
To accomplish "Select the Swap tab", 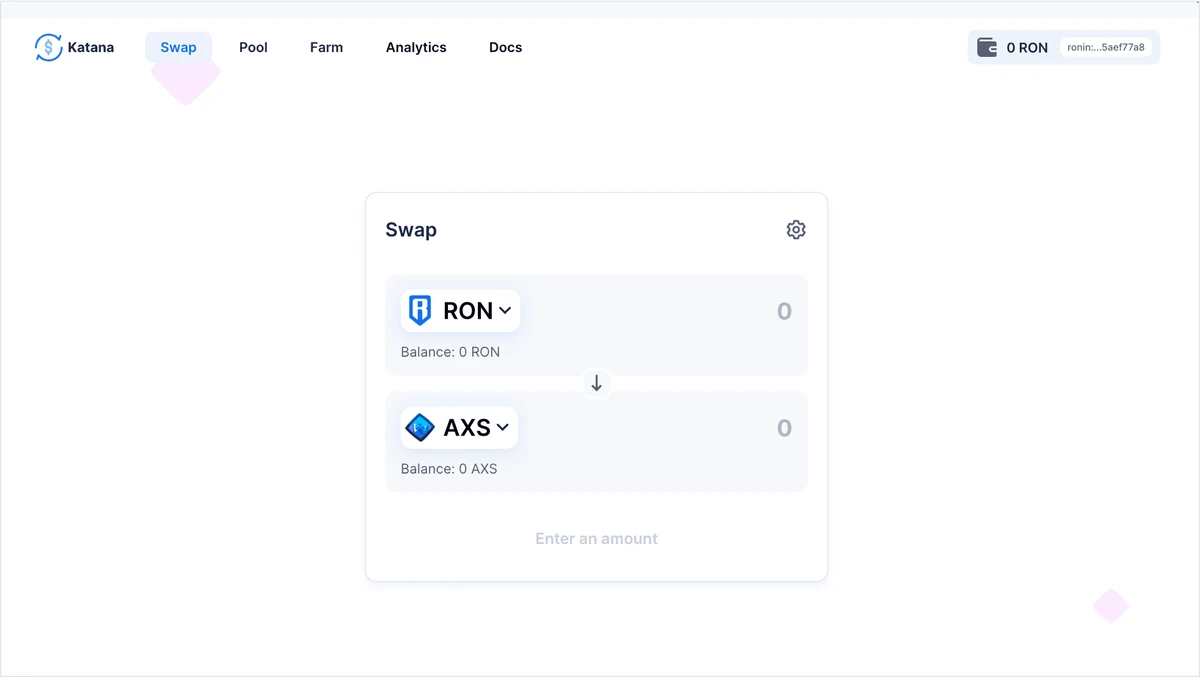I will 178,47.
